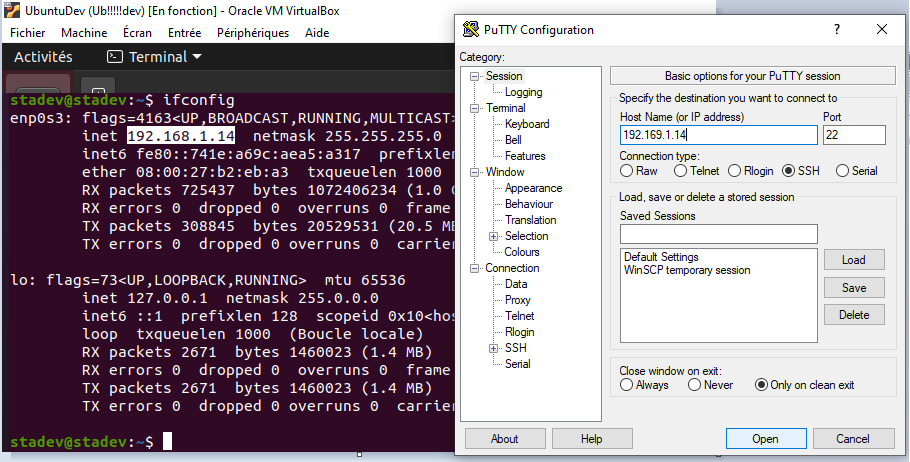Open the Périphériques menu

(x=253, y=32)
